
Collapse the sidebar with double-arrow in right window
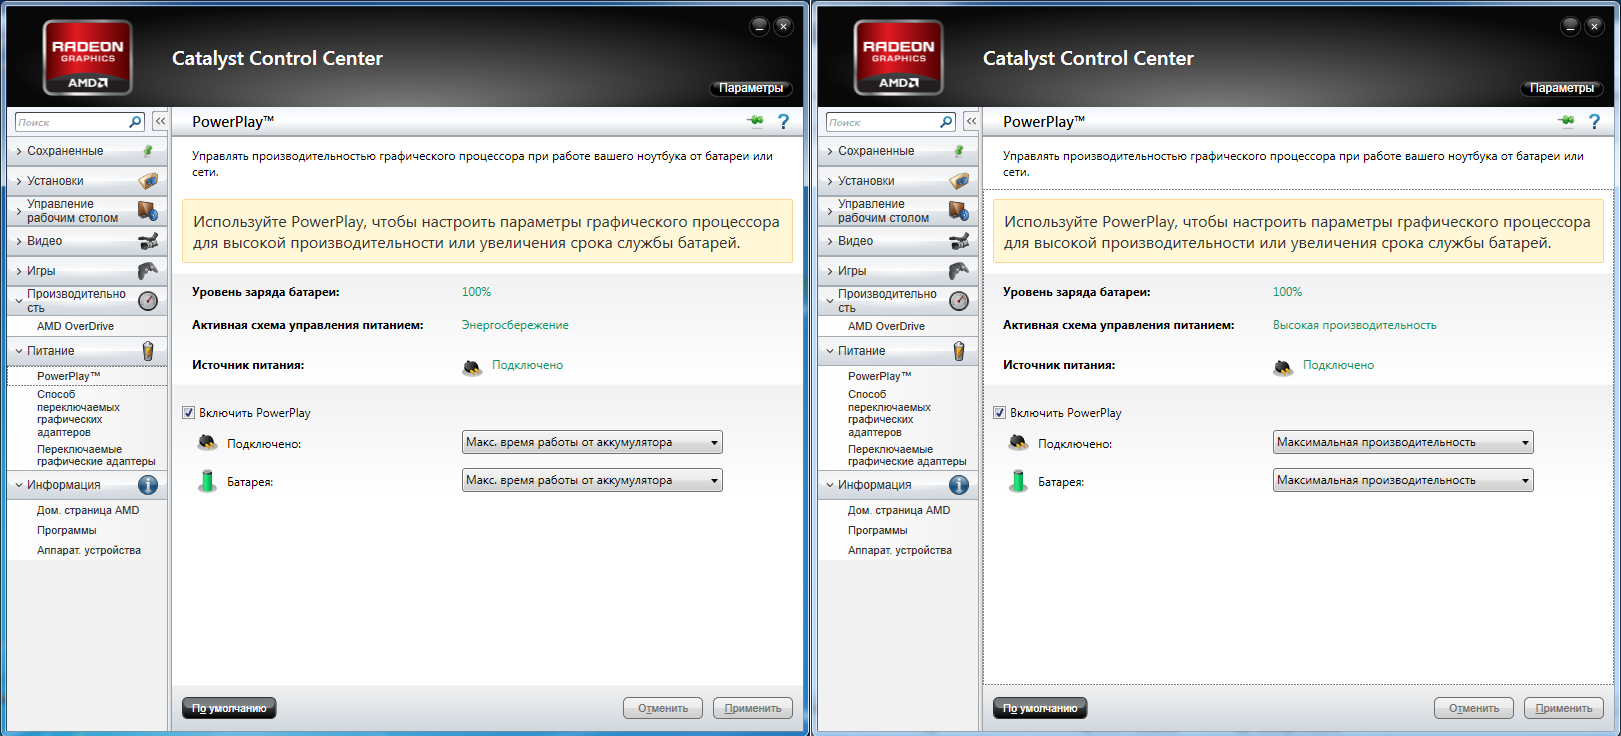pyautogui.click(x=971, y=121)
